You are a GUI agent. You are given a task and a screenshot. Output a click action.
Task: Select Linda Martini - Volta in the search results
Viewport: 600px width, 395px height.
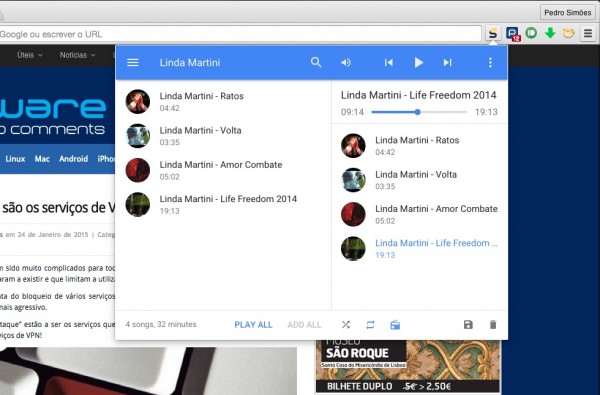223,136
